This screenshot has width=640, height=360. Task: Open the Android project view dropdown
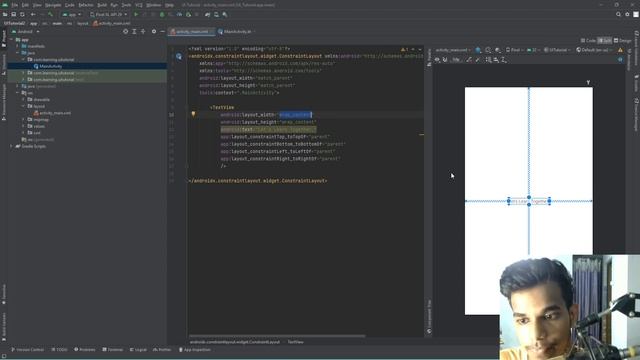coord(26,31)
